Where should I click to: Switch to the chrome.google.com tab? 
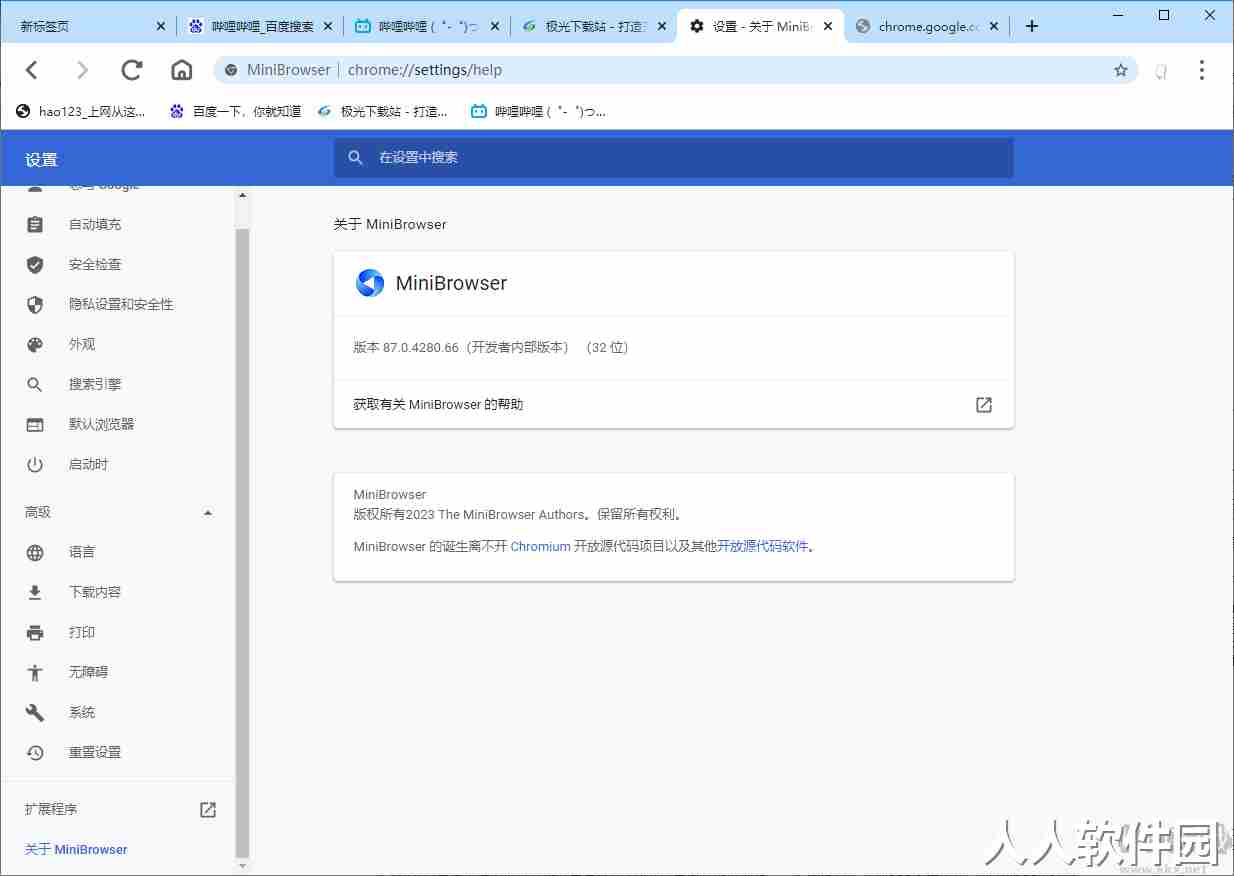pyautogui.click(x=928, y=27)
